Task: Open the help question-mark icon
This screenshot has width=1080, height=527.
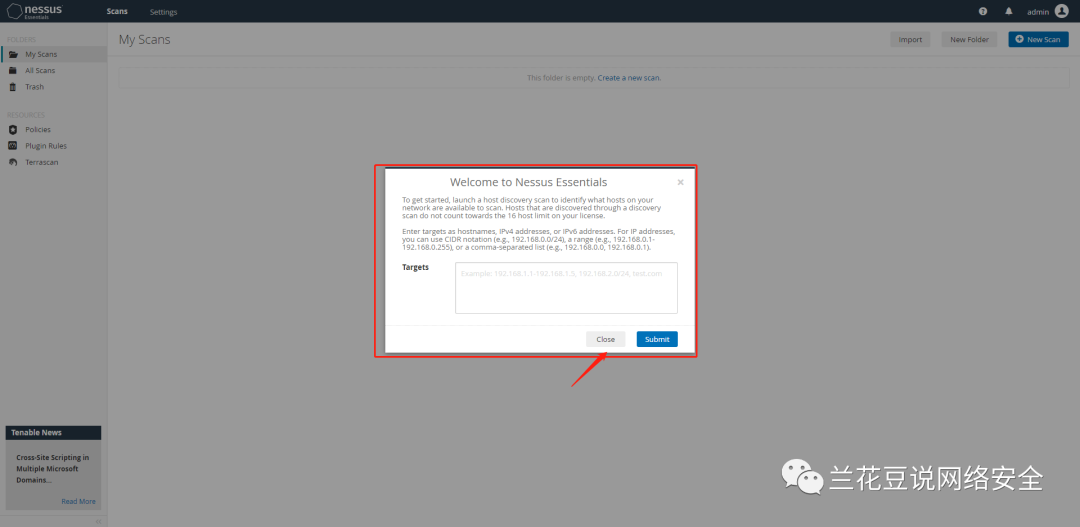Action: (x=983, y=12)
